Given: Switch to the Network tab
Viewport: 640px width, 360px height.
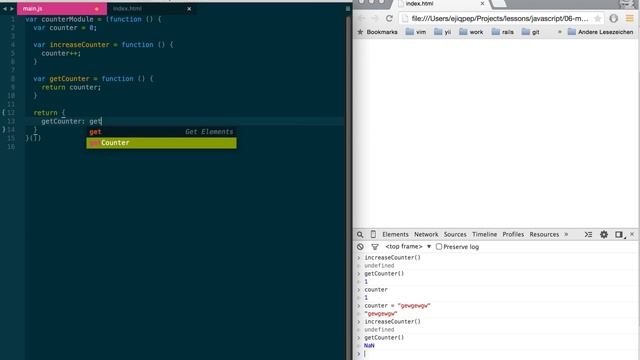Looking at the screenshot, I should pos(426,234).
